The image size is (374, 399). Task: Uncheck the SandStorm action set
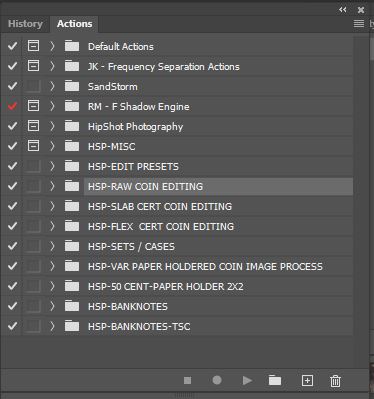(x=12, y=86)
